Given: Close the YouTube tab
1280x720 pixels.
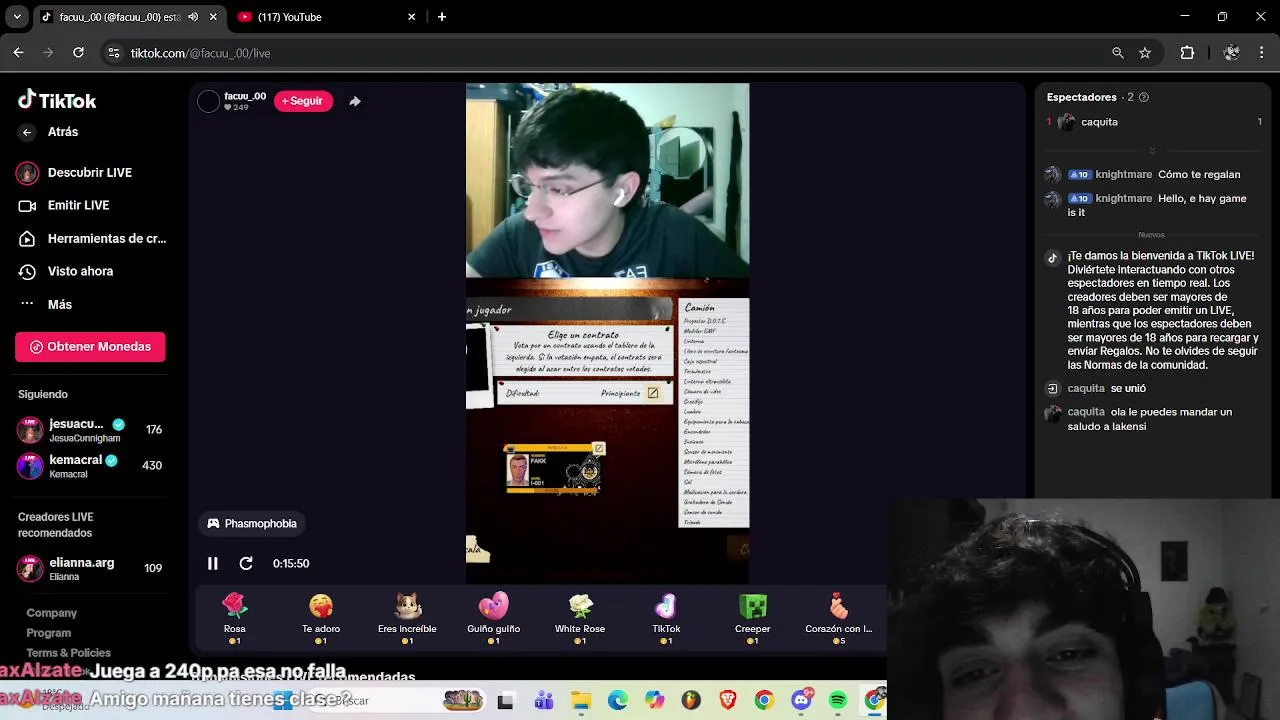Looking at the screenshot, I should point(411,17).
